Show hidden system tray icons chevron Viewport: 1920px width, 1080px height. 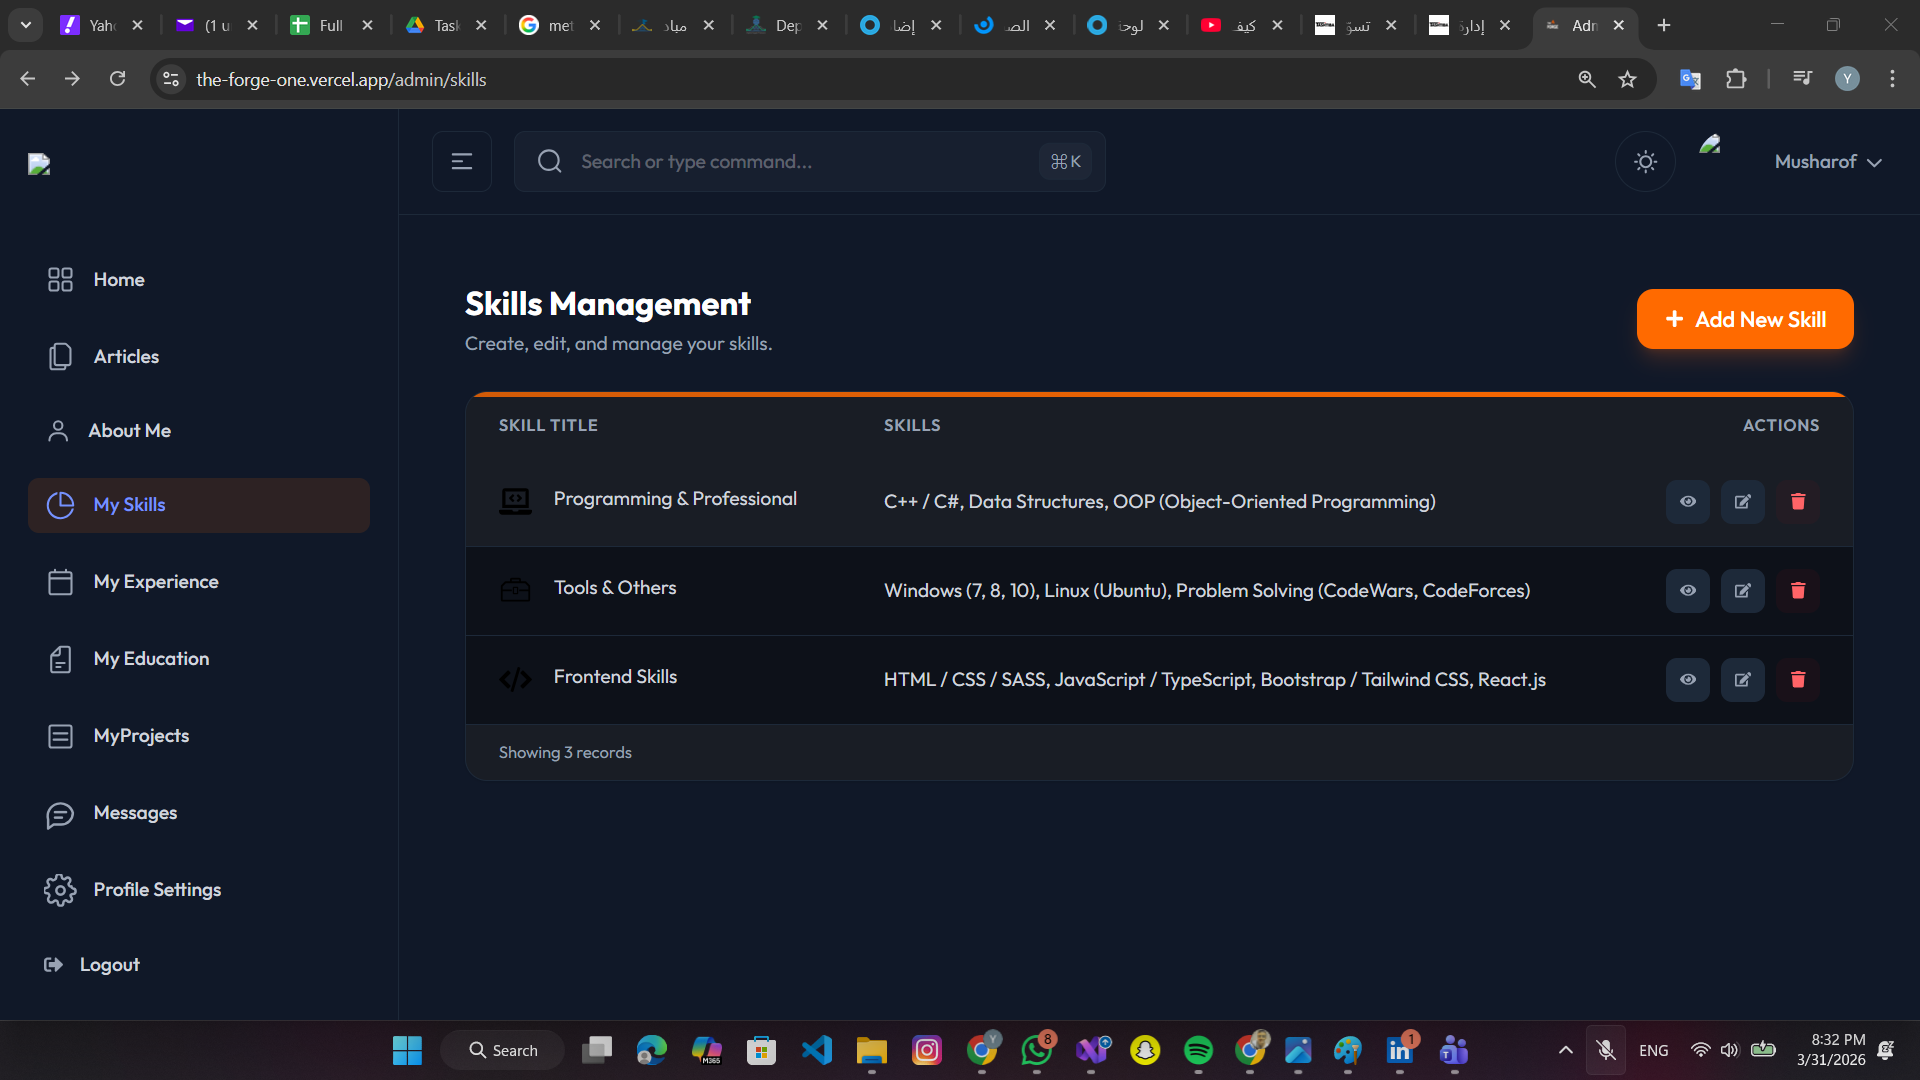(1565, 1050)
